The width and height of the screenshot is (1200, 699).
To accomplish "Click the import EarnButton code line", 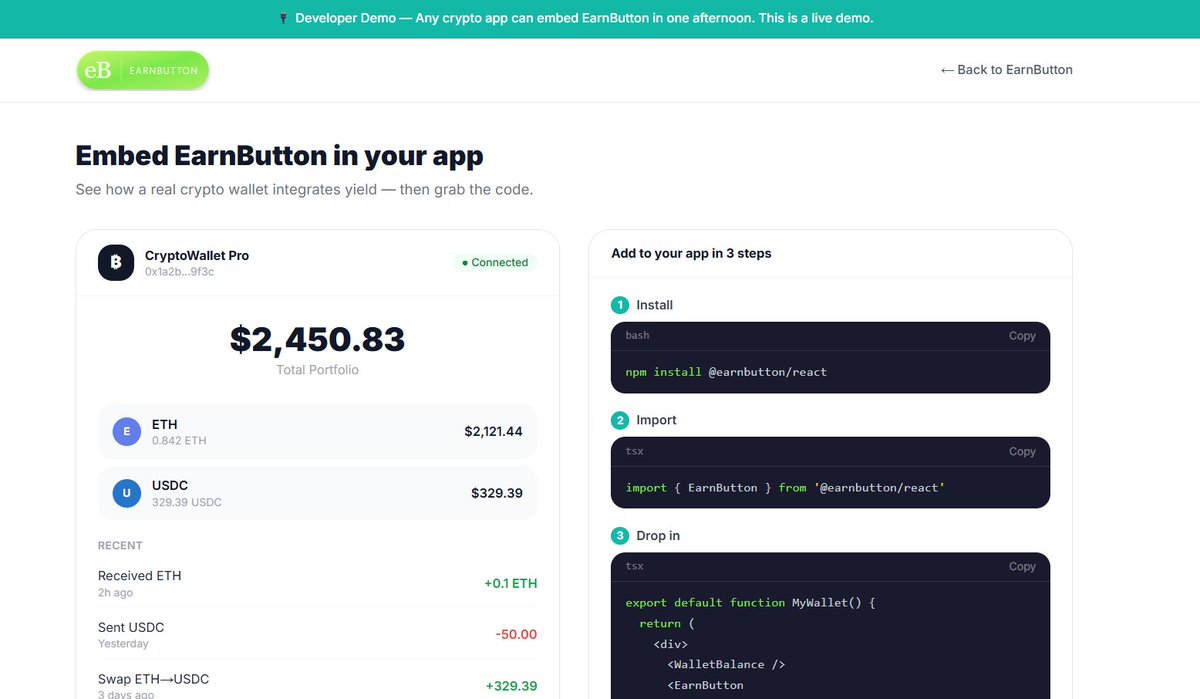I will tap(785, 488).
